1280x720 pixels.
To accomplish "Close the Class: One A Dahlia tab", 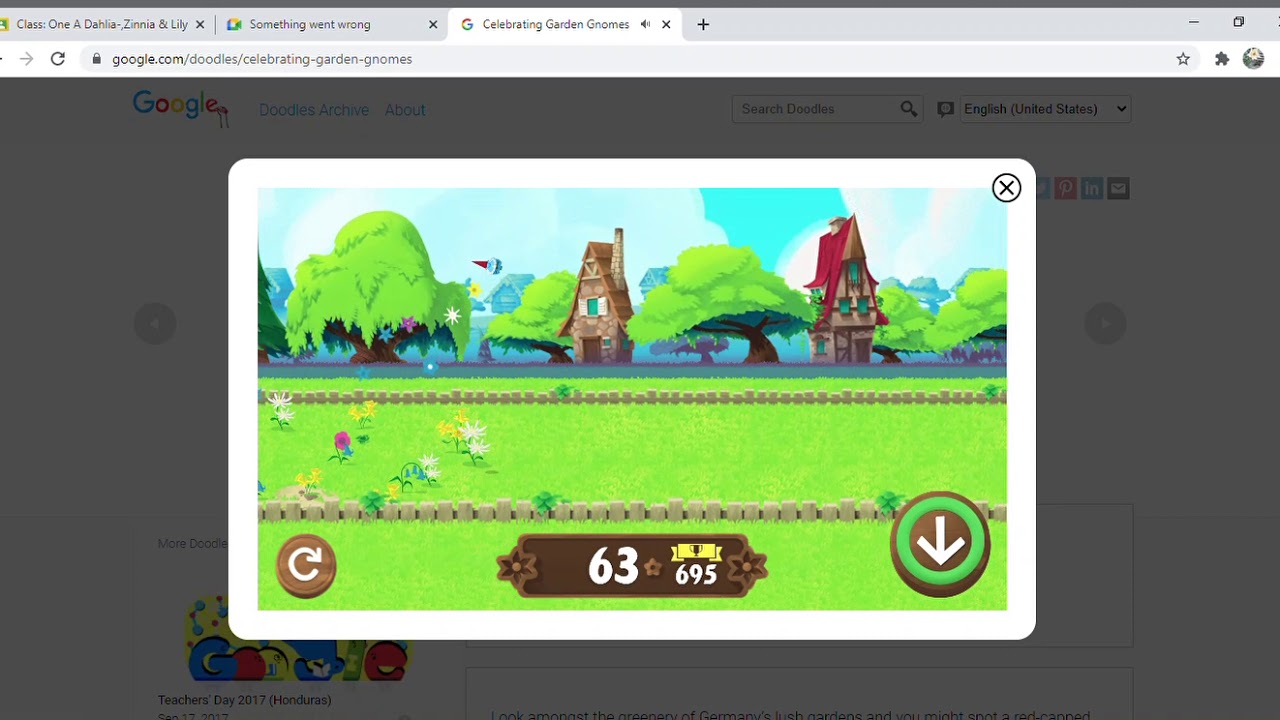I will tap(200, 24).
